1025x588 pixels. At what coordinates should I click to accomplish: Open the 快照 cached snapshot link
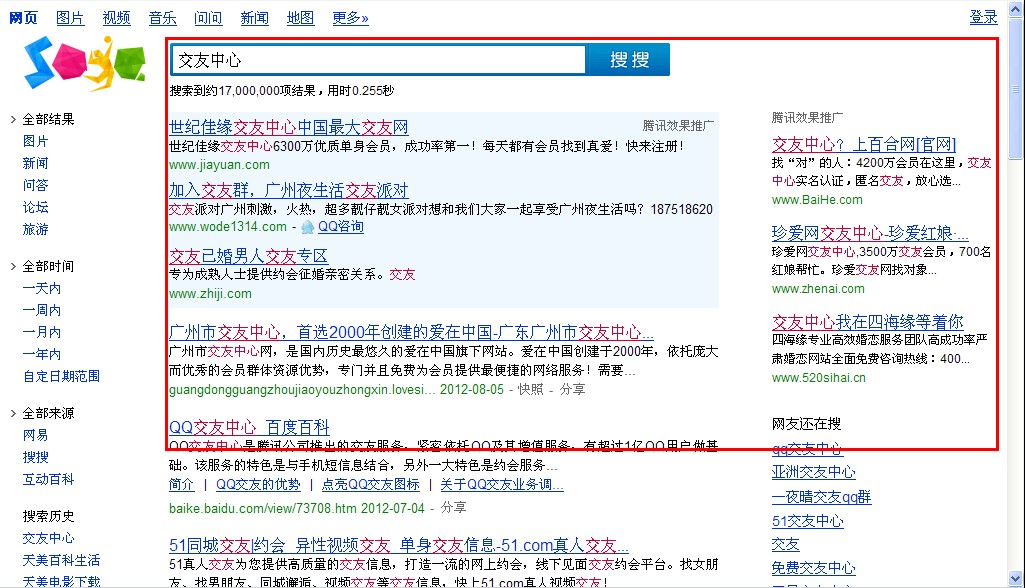530,390
